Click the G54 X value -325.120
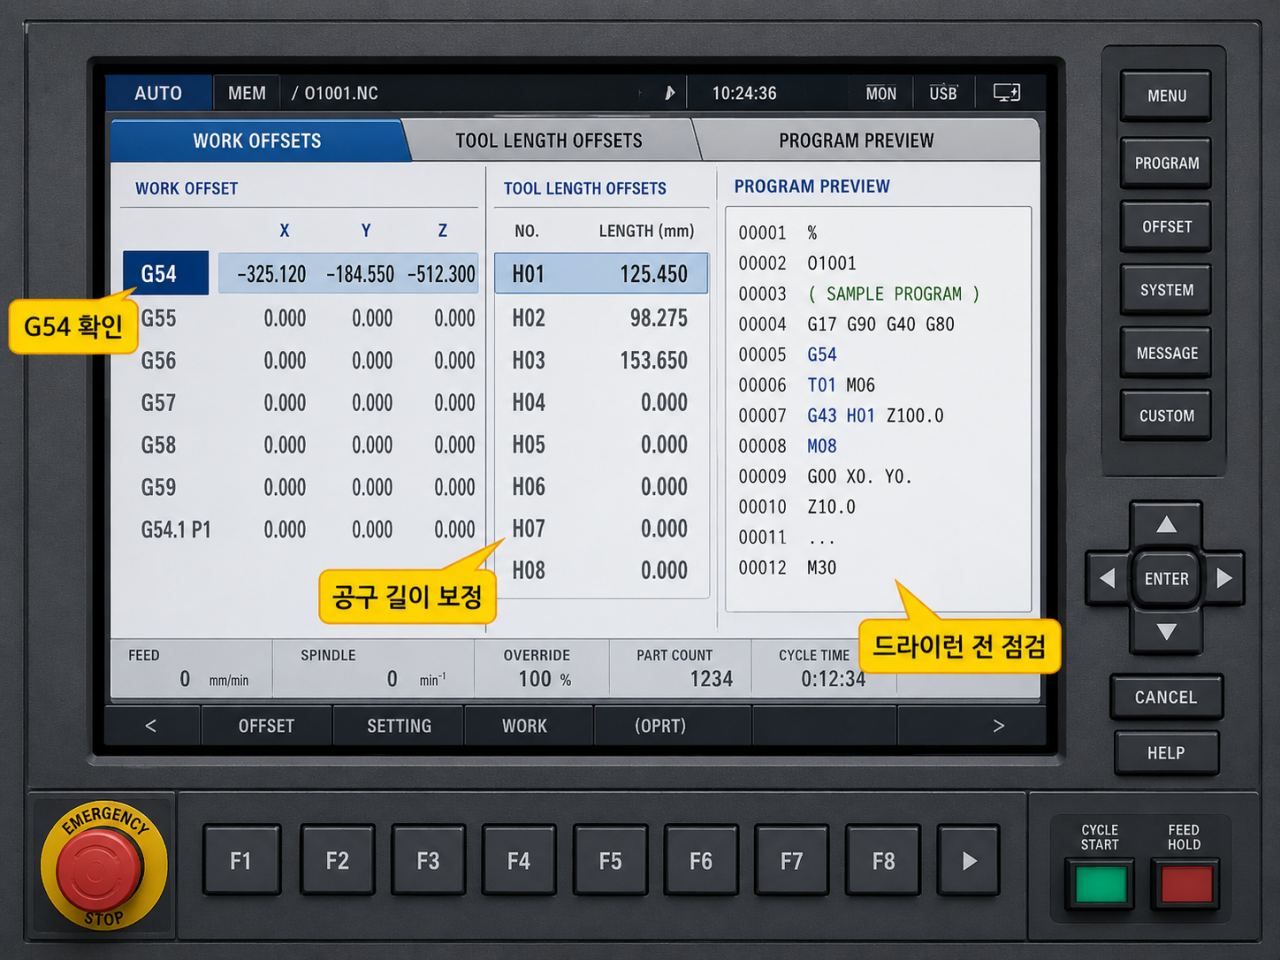The width and height of the screenshot is (1280, 960). point(271,274)
